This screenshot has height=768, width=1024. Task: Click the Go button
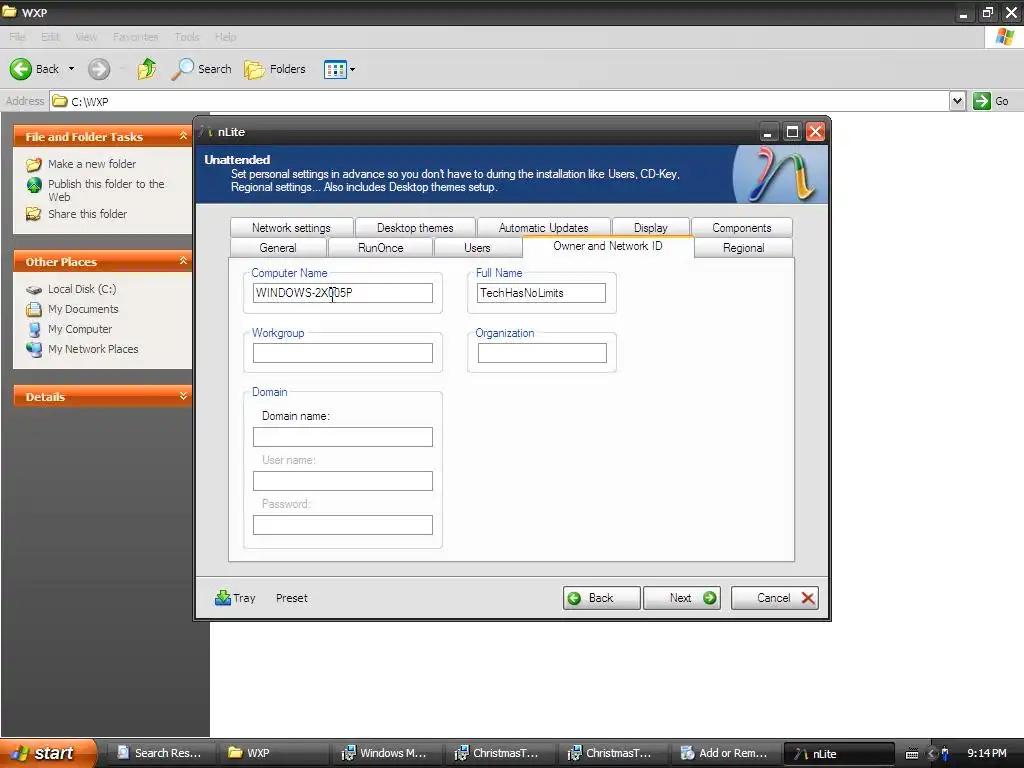click(991, 101)
